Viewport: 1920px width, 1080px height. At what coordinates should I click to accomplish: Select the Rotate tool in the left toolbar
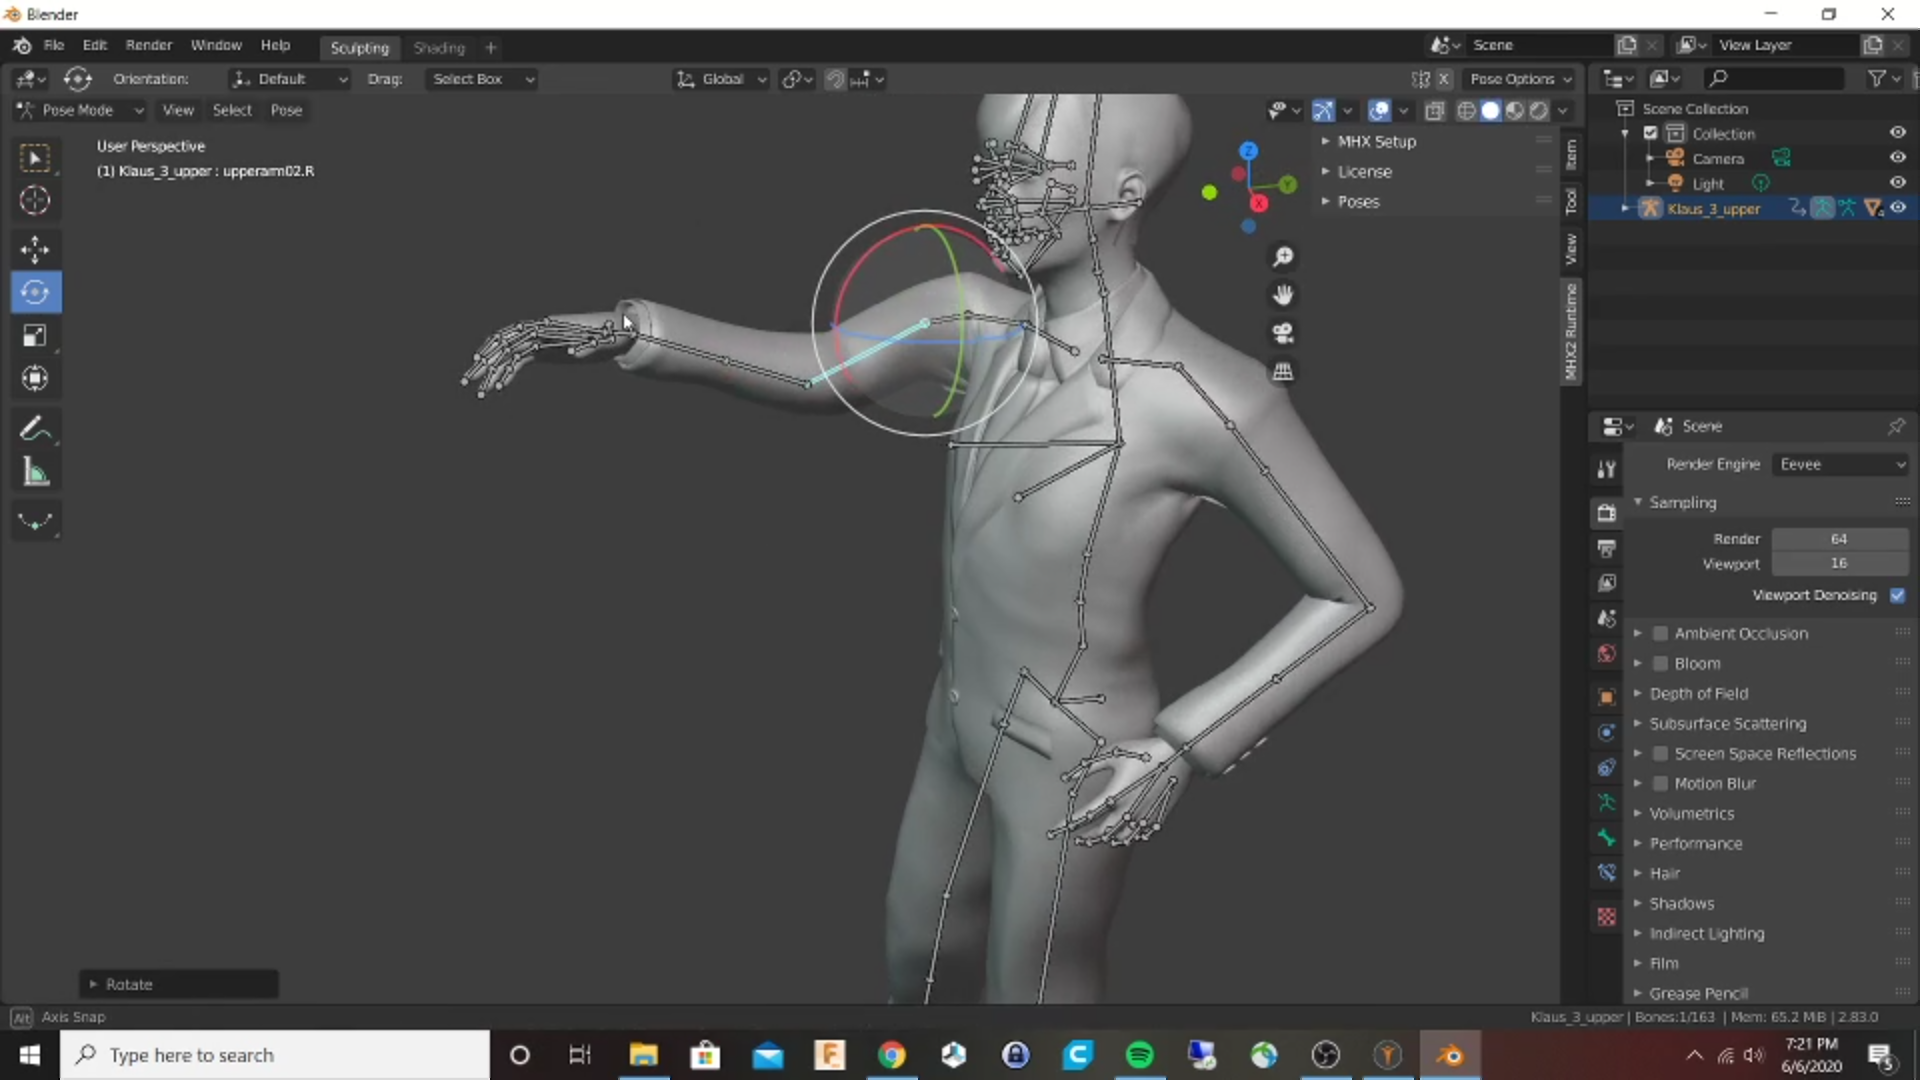[35, 292]
